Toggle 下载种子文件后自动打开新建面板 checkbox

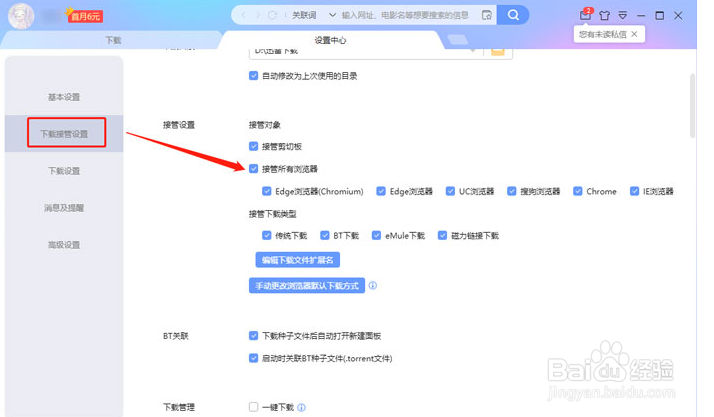254,336
